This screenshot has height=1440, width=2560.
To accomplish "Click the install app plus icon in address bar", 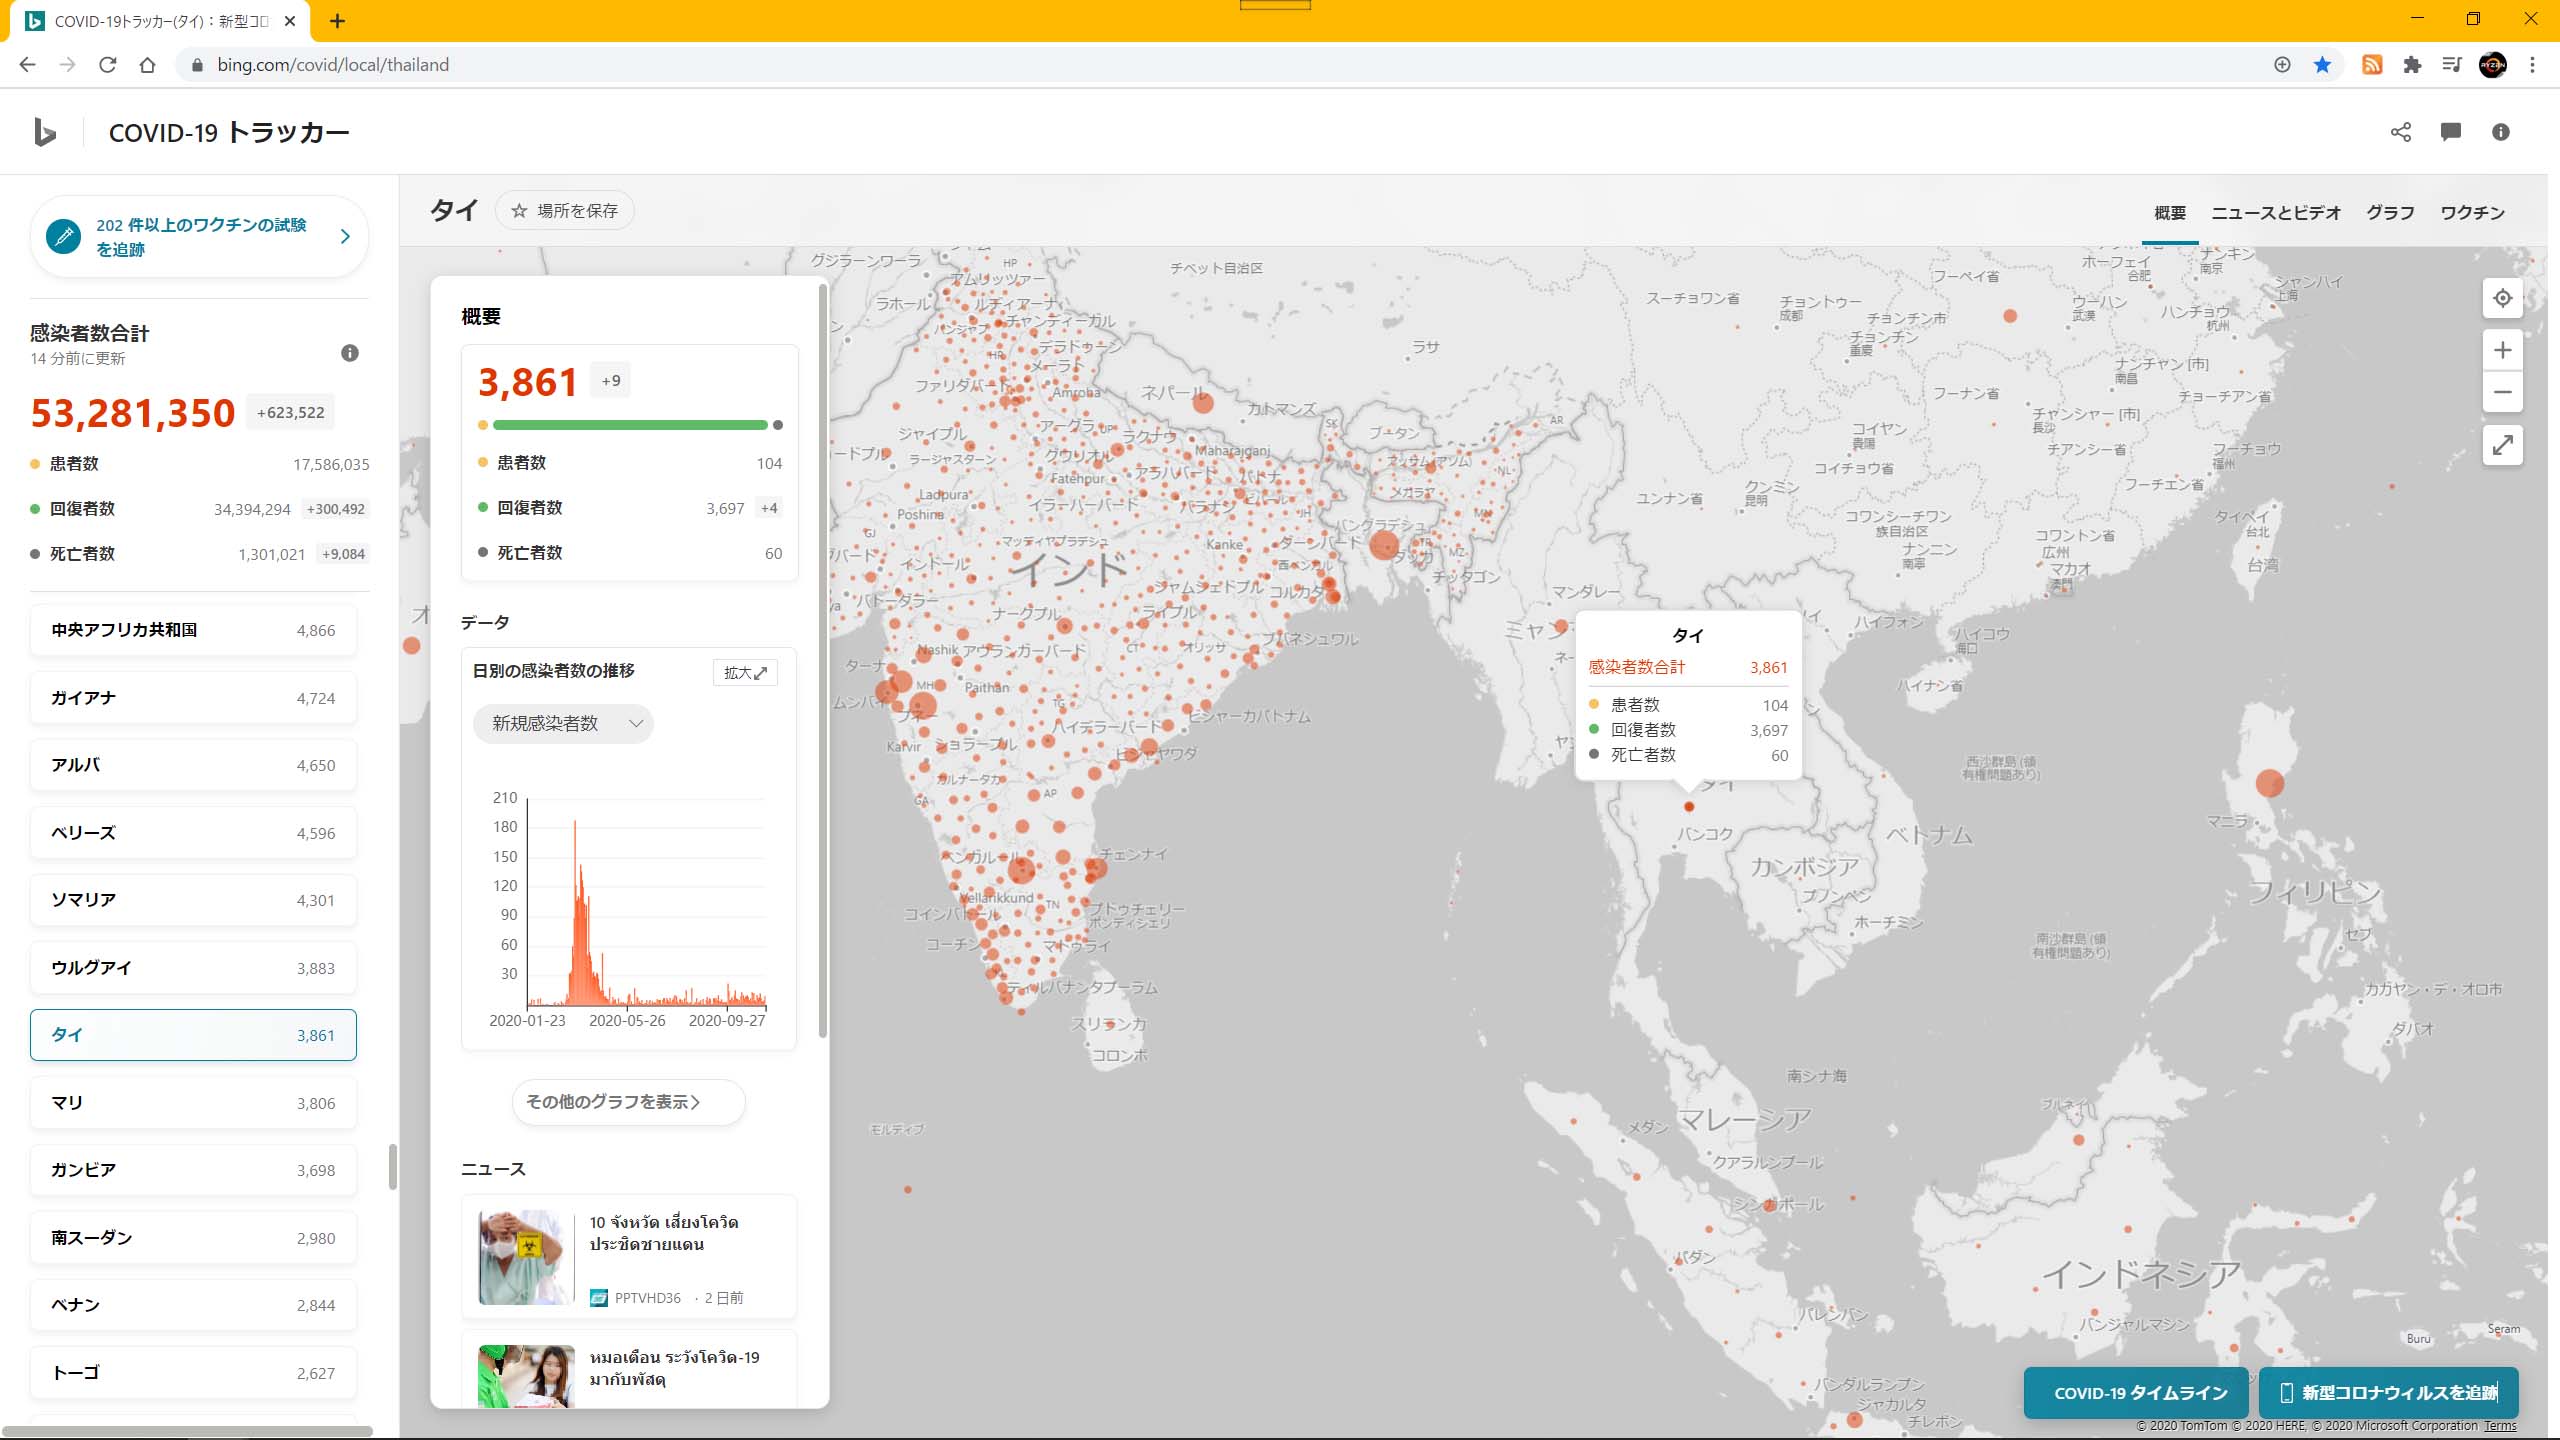I will [x=2282, y=65].
